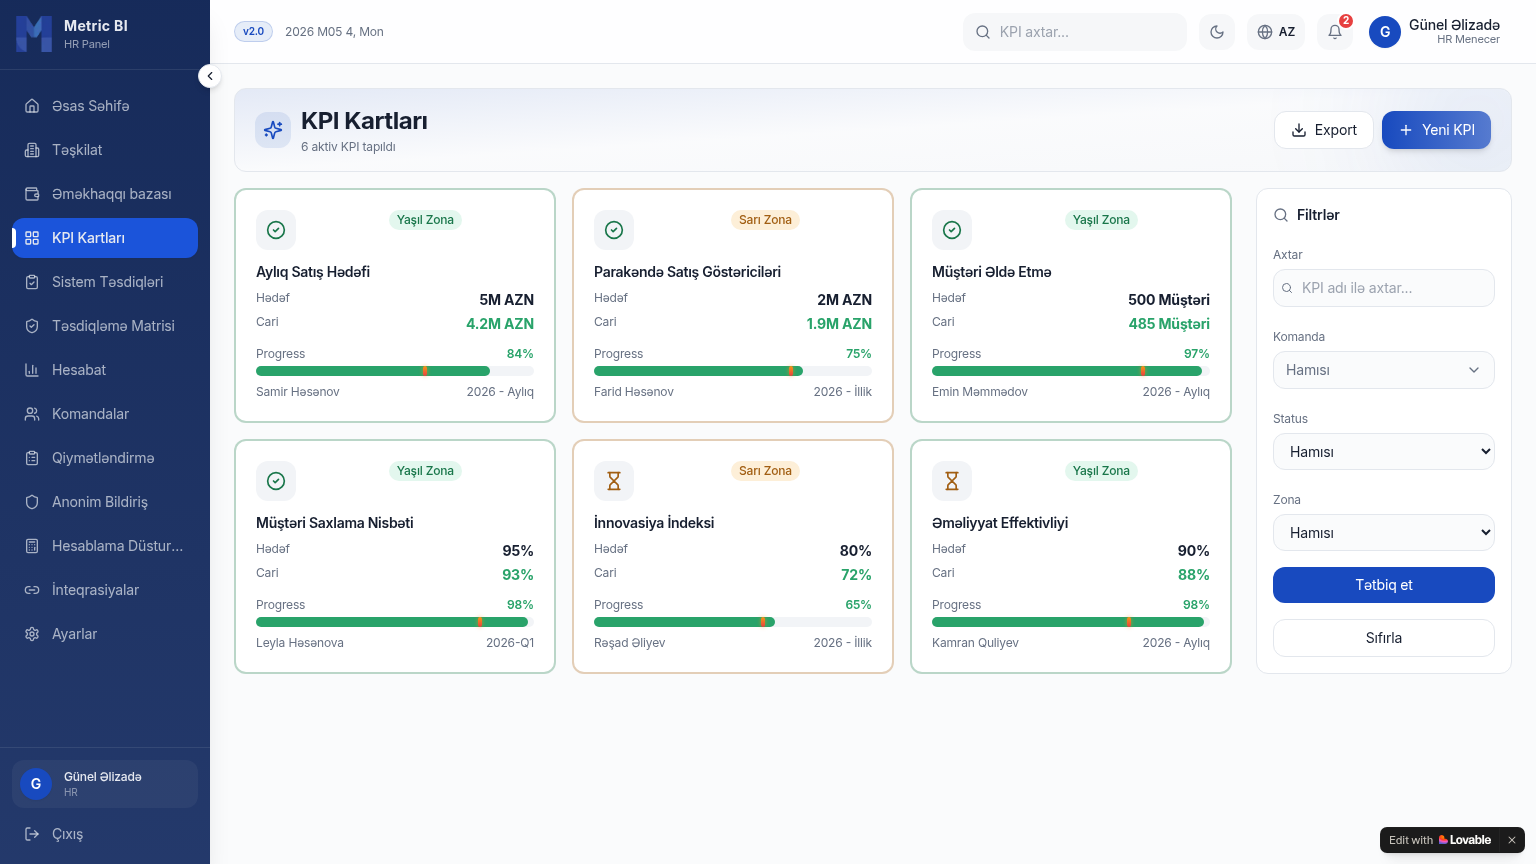The width and height of the screenshot is (1536, 864).
Task: Collapse the sidebar with the chevron button
Action: pos(209,76)
